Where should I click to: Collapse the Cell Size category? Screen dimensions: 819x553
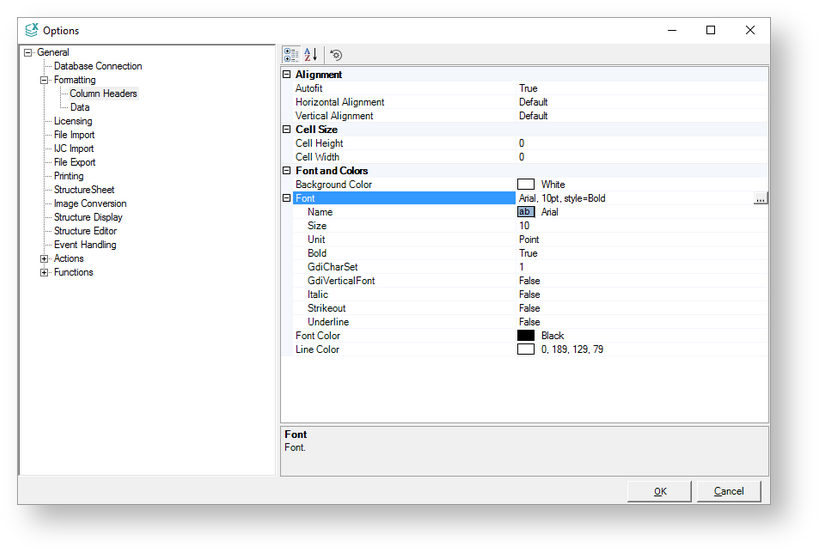[287, 130]
